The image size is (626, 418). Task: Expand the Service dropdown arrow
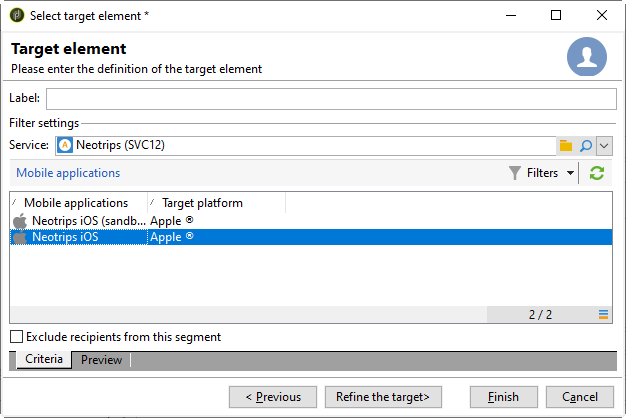(x=604, y=146)
